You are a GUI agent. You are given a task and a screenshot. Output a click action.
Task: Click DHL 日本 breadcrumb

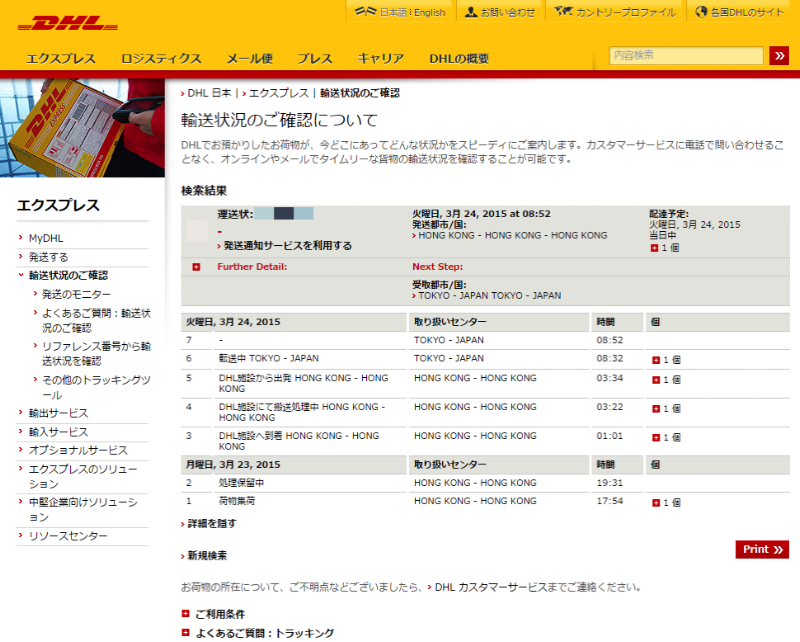pos(209,93)
